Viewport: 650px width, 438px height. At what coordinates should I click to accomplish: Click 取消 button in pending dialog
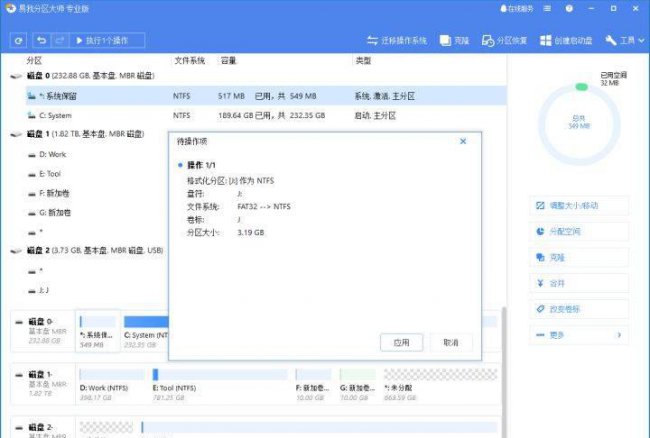(x=451, y=342)
